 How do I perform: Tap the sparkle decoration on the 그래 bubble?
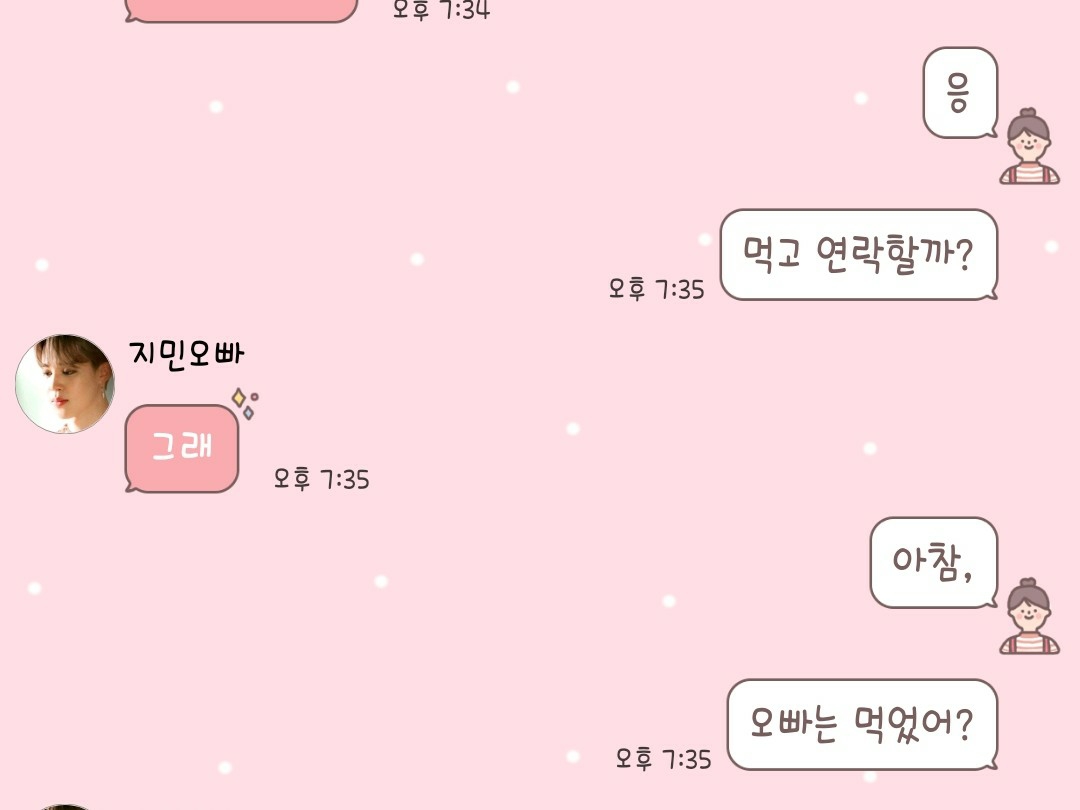pos(245,403)
